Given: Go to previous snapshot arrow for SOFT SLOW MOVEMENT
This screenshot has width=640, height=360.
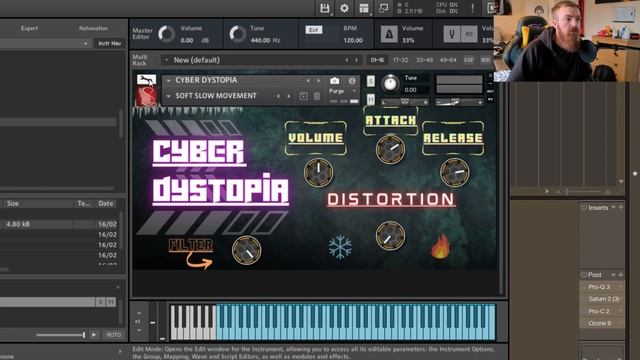Looking at the screenshot, I should click(278, 96).
